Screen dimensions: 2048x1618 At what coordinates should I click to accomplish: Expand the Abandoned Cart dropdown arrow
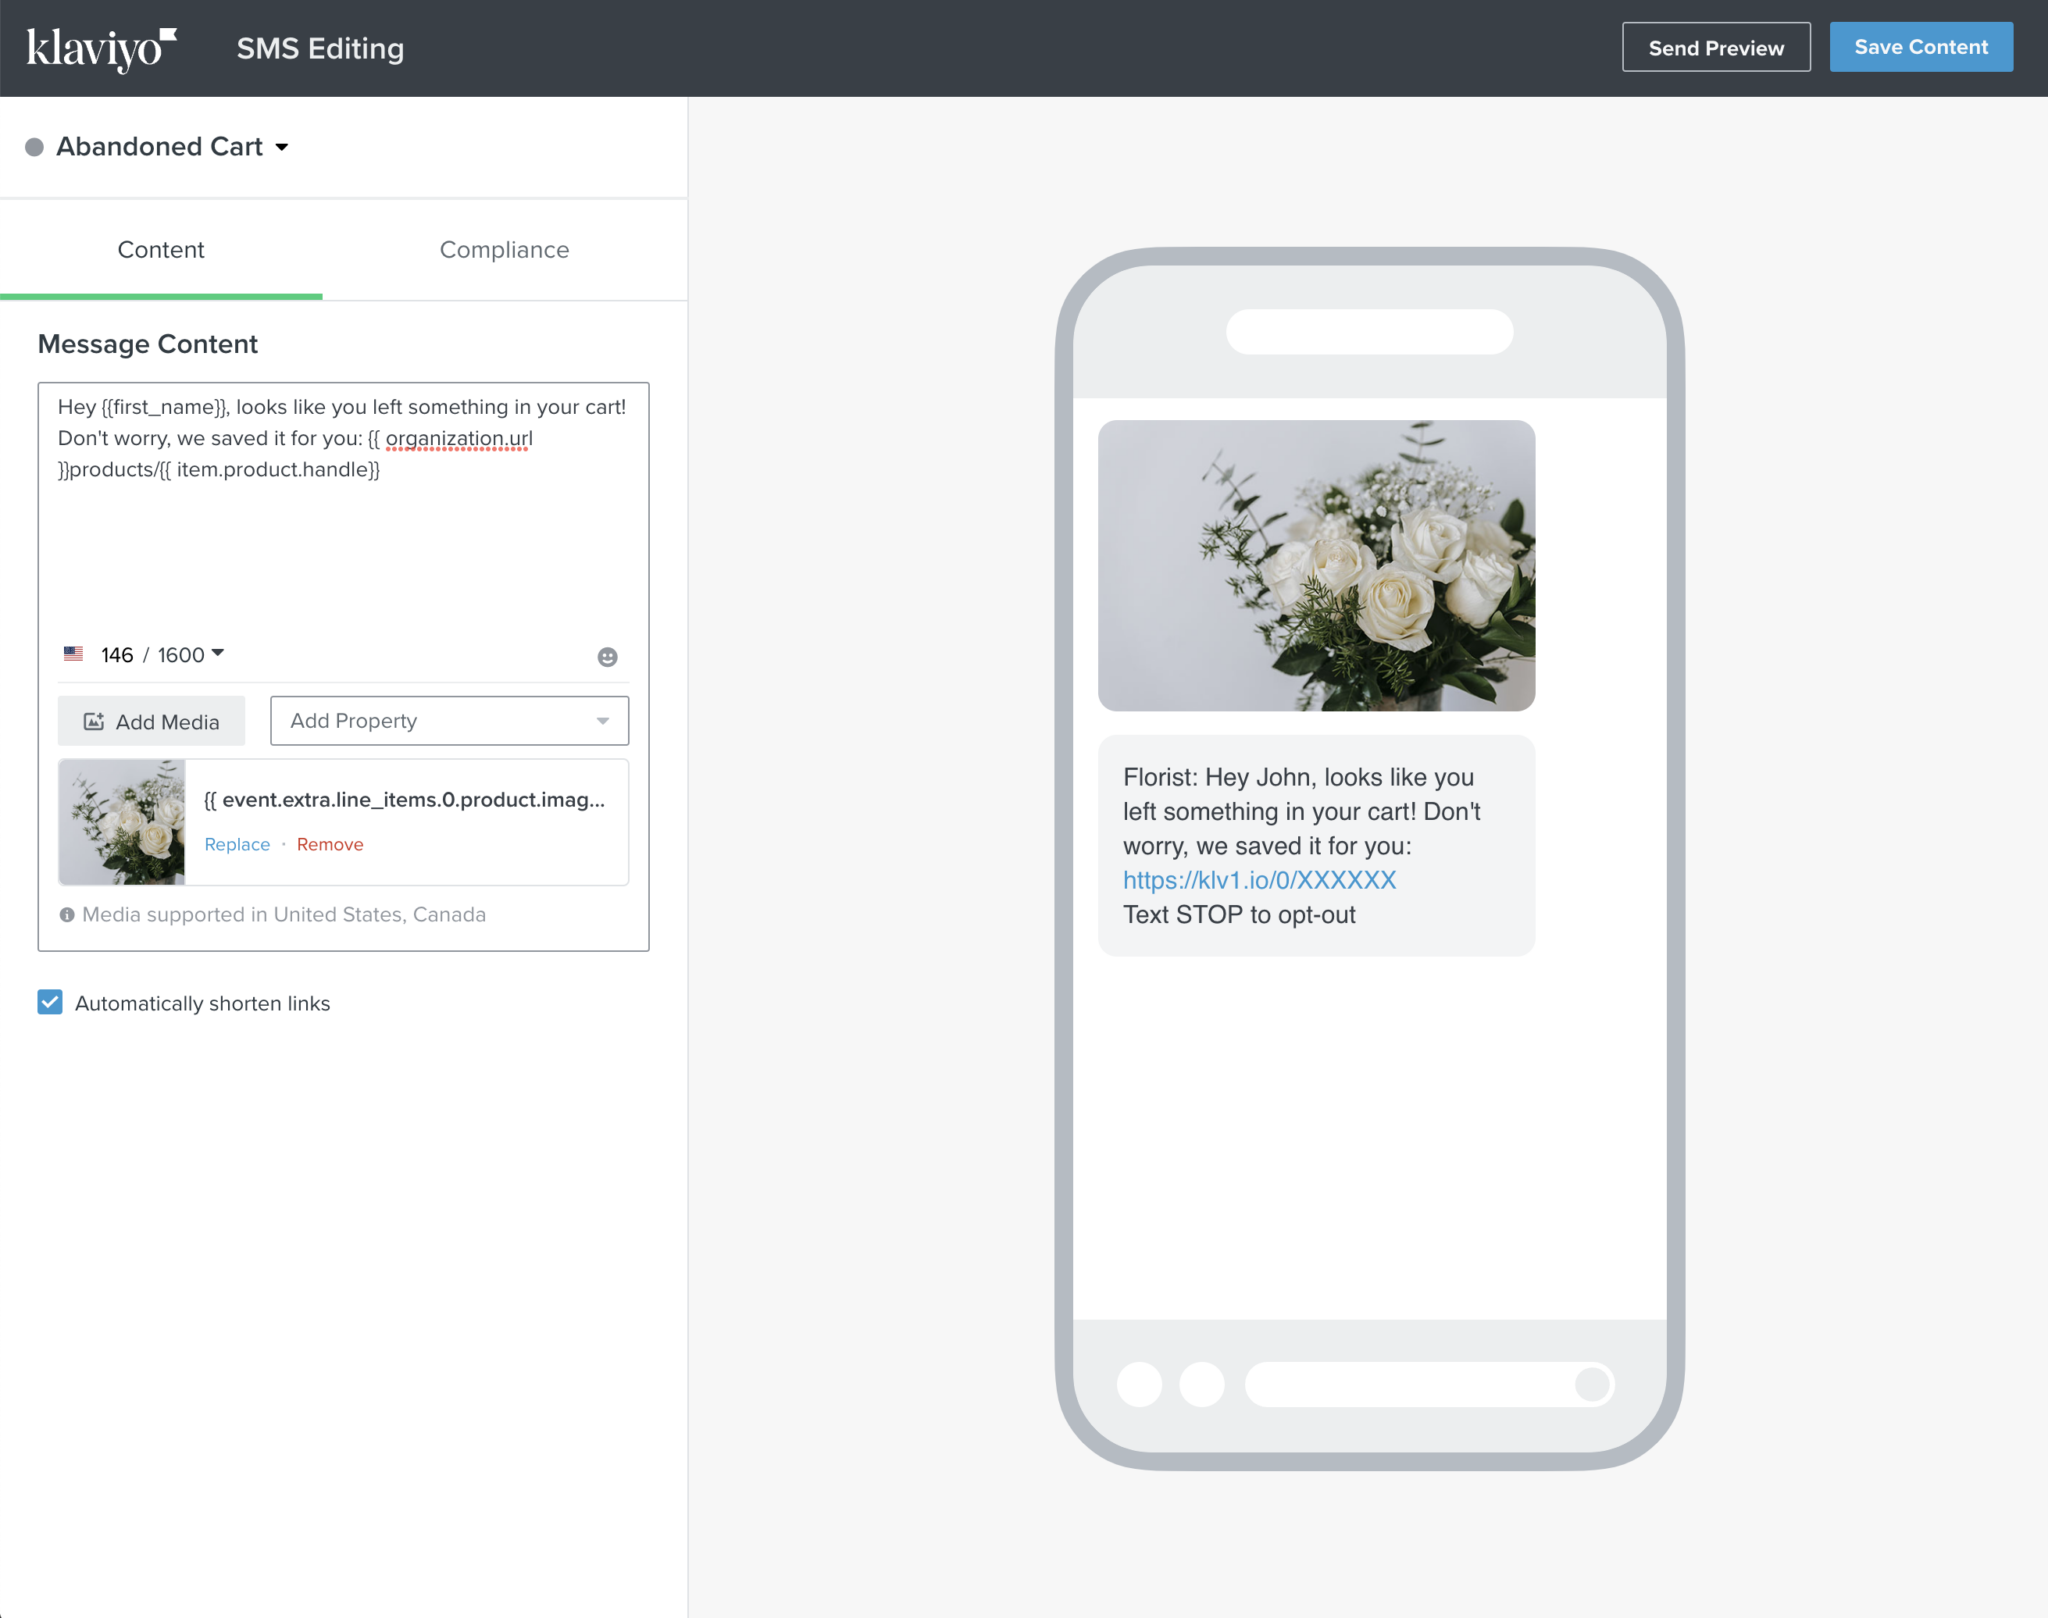coord(282,147)
